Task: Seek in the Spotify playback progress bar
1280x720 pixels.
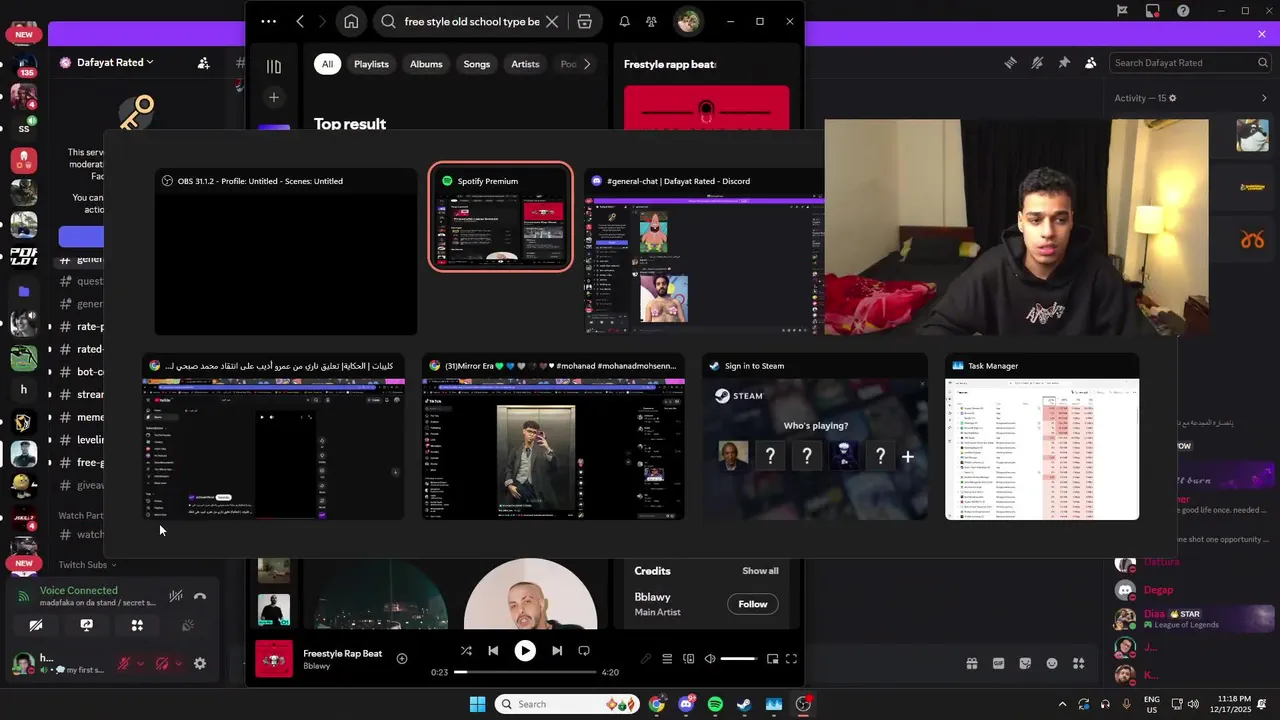Action: tap(525, 672)
